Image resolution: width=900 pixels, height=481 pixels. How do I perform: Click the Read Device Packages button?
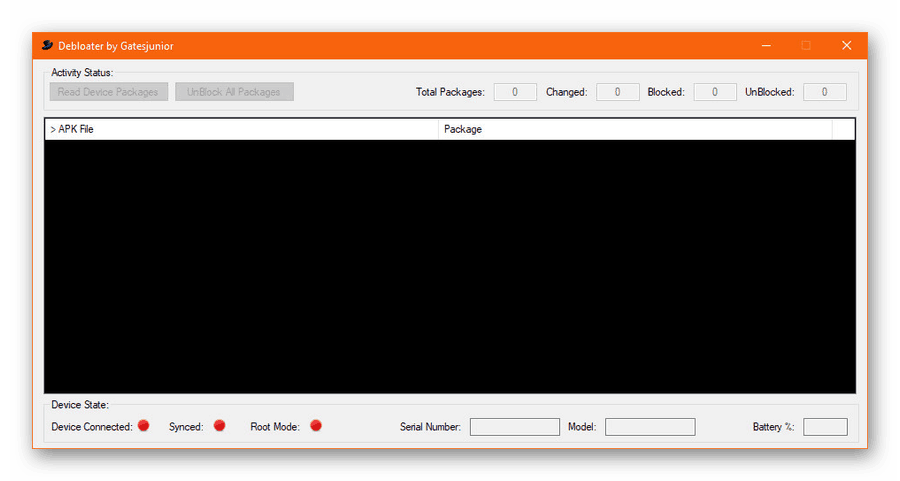[x=108, y=92]
